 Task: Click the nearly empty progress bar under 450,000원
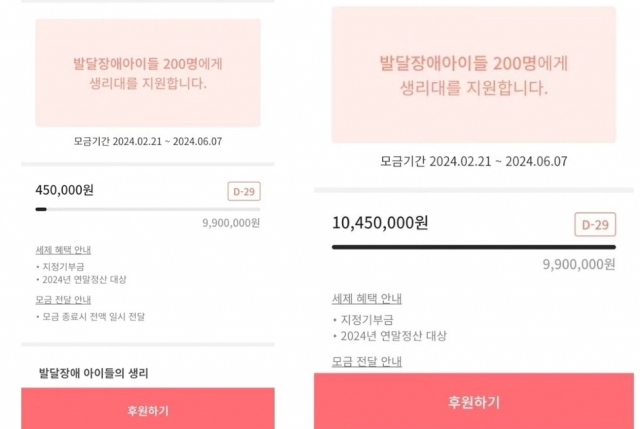(148, 209)
